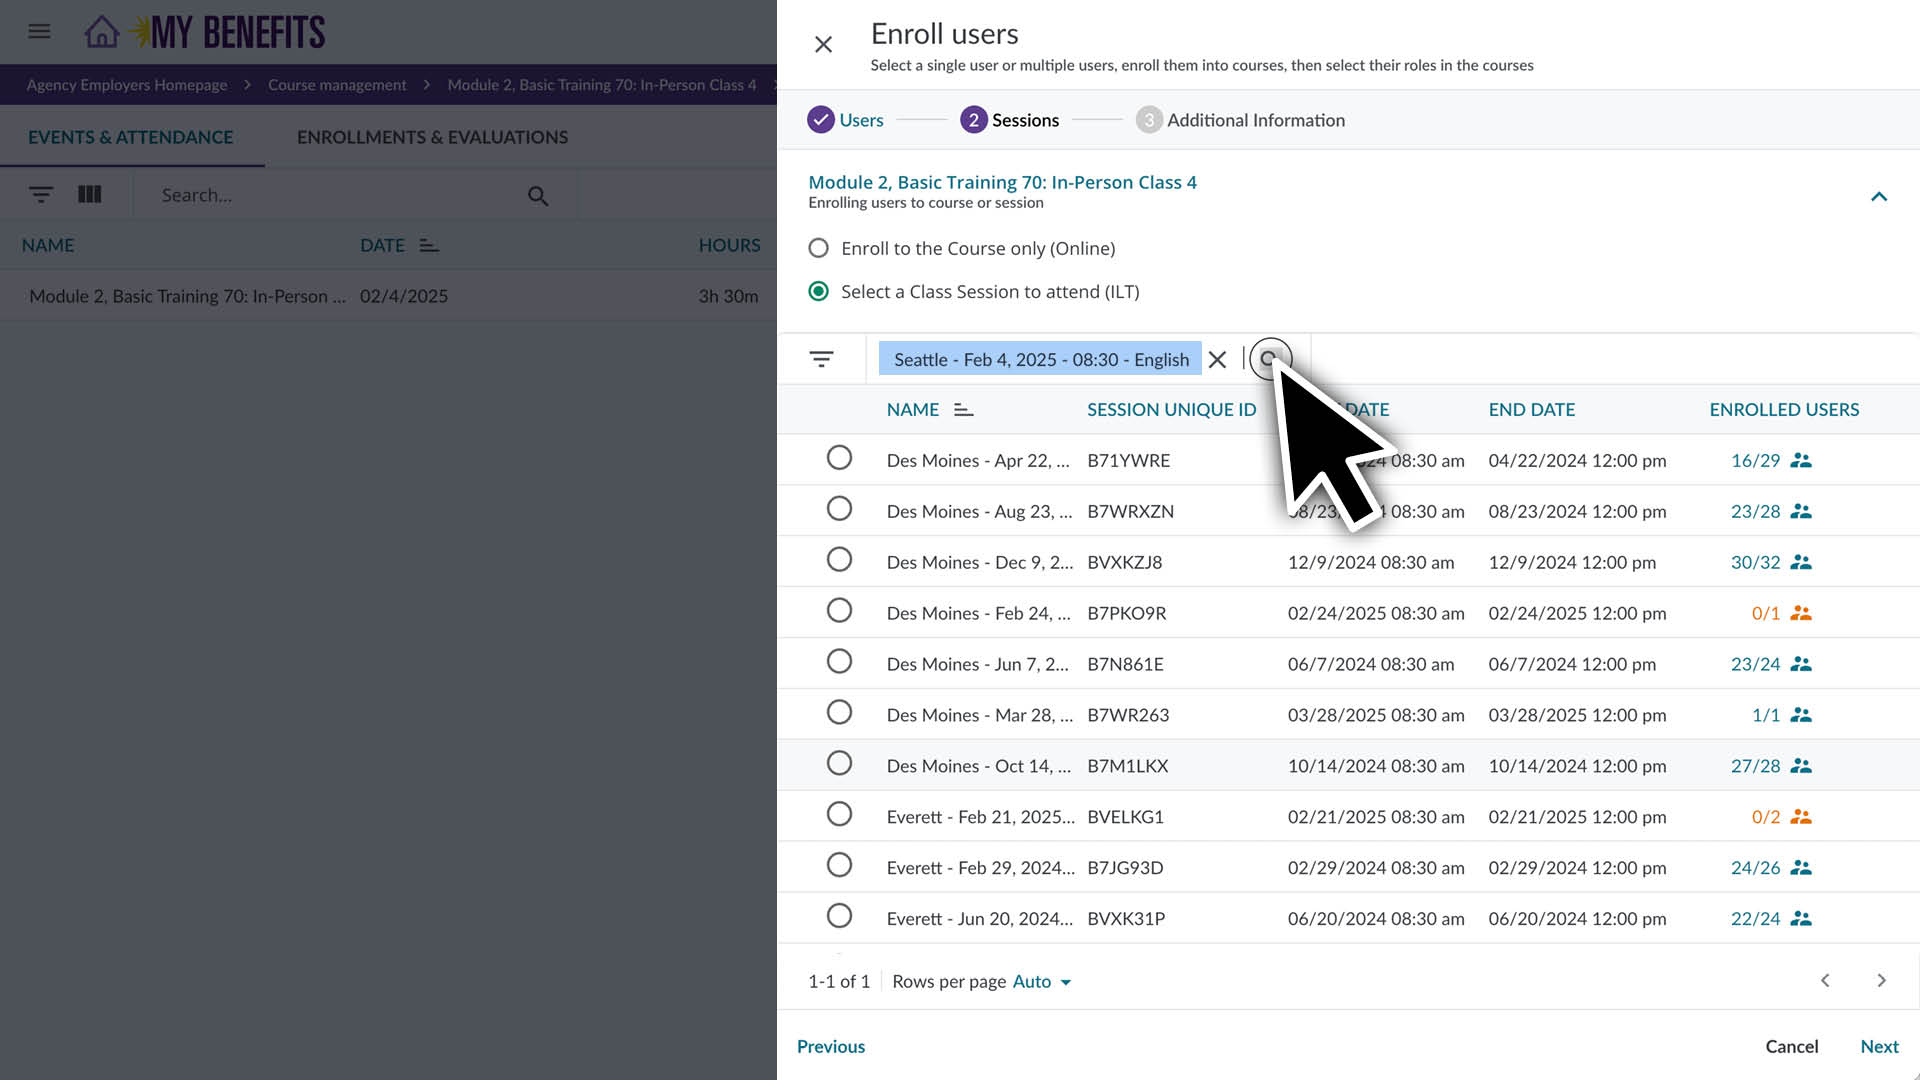Choose the Everett BVELKG1 session

tap(839, 815)
